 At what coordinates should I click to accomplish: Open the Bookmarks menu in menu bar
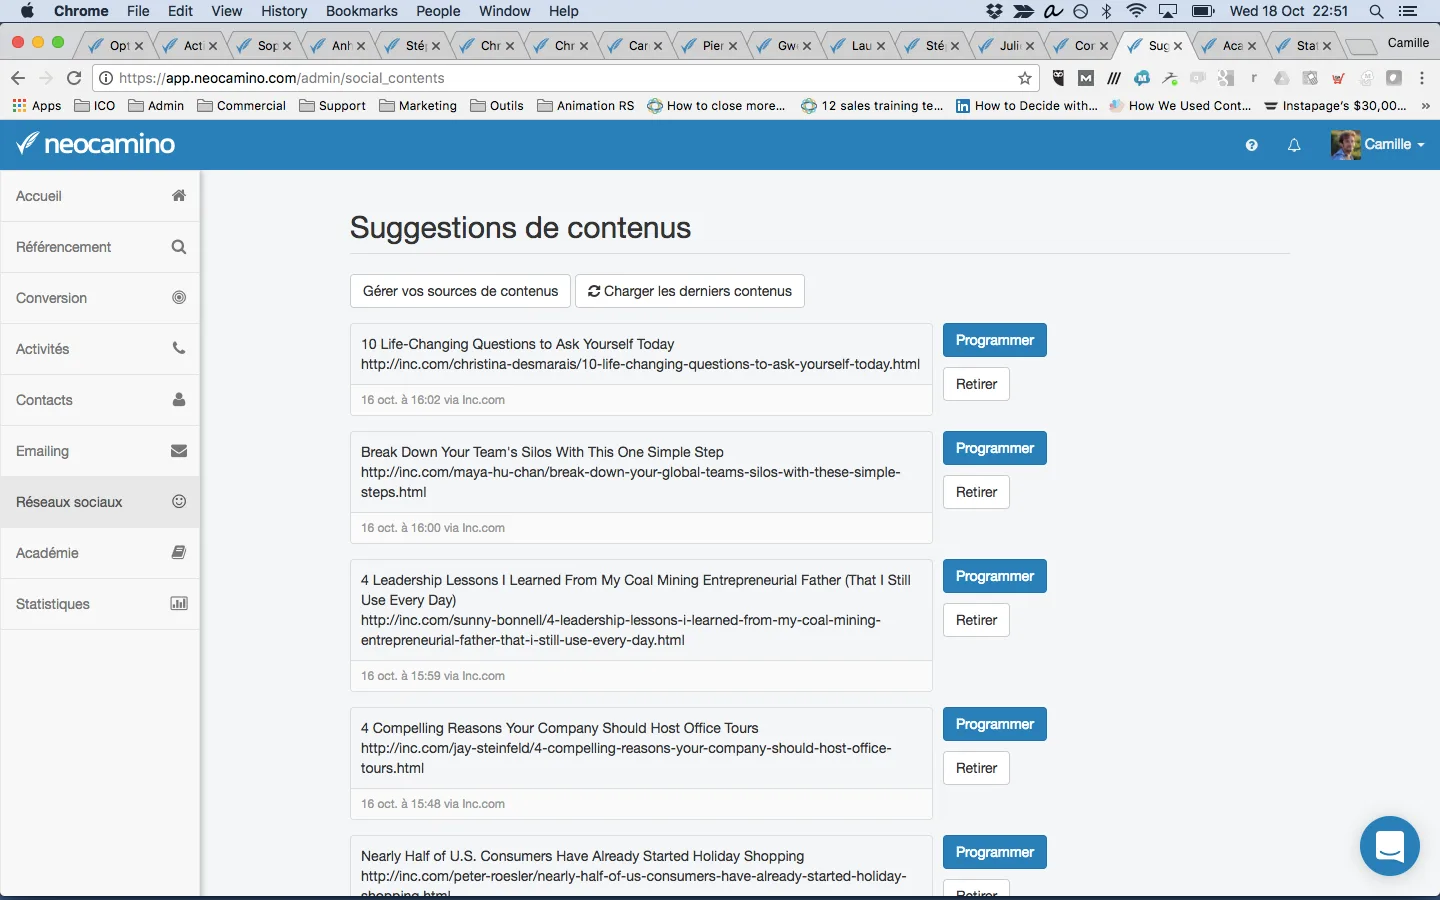pyautogui.click(x=362, y=11)
